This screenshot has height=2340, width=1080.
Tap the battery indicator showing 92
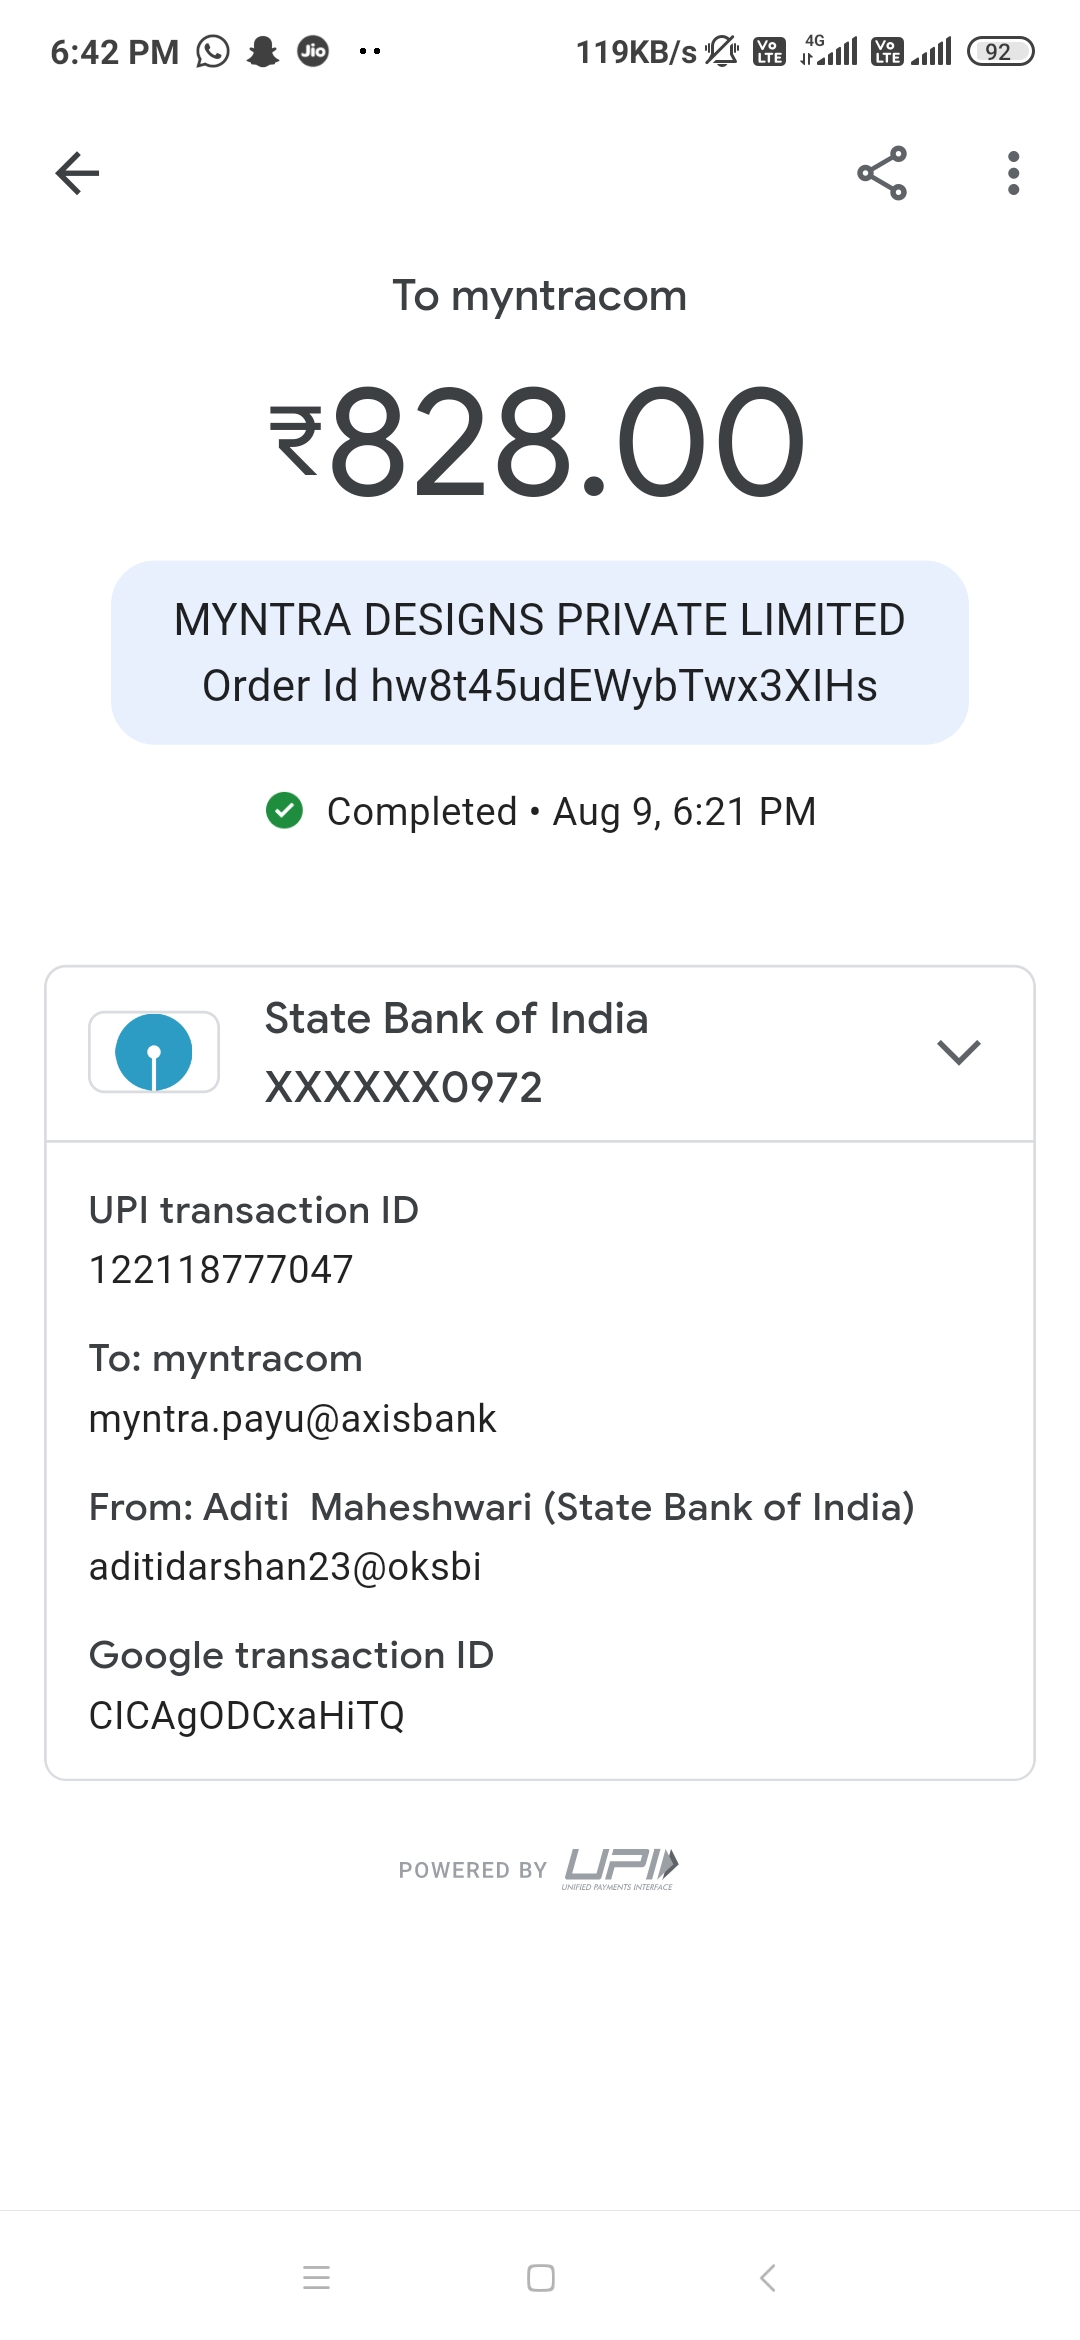pos(1000,51)
